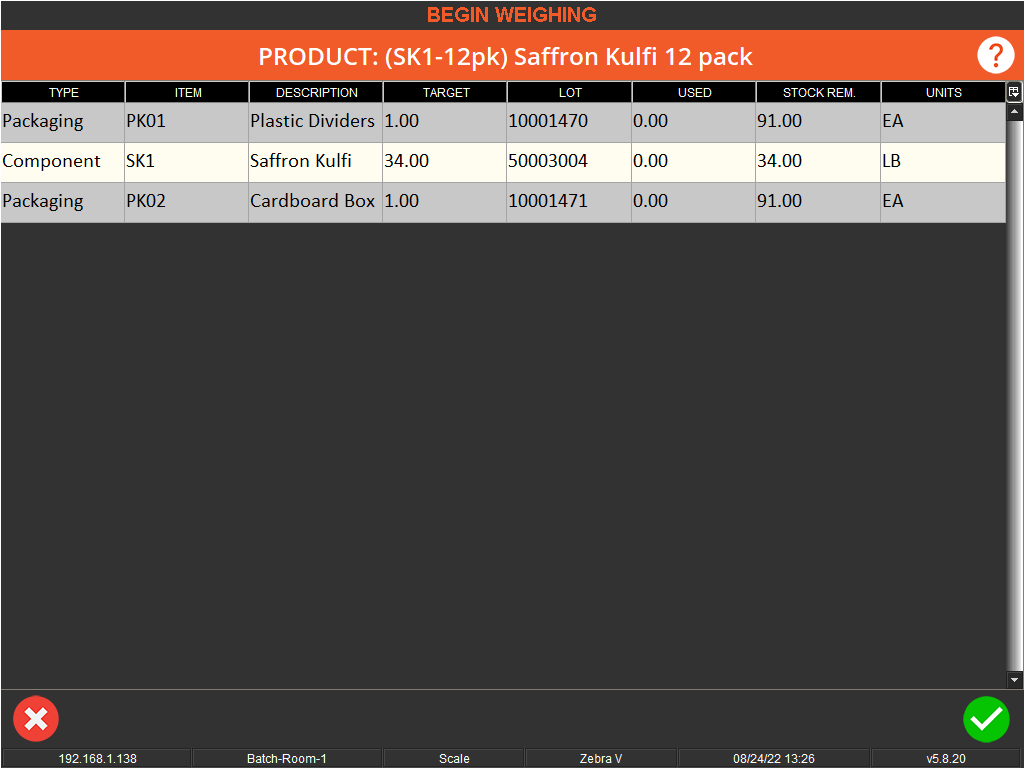Click the PRODUCT Saffron Kulfi 12 pack banner
The height and width of the screenshot is (769, 1025).
tap(505, 56)
